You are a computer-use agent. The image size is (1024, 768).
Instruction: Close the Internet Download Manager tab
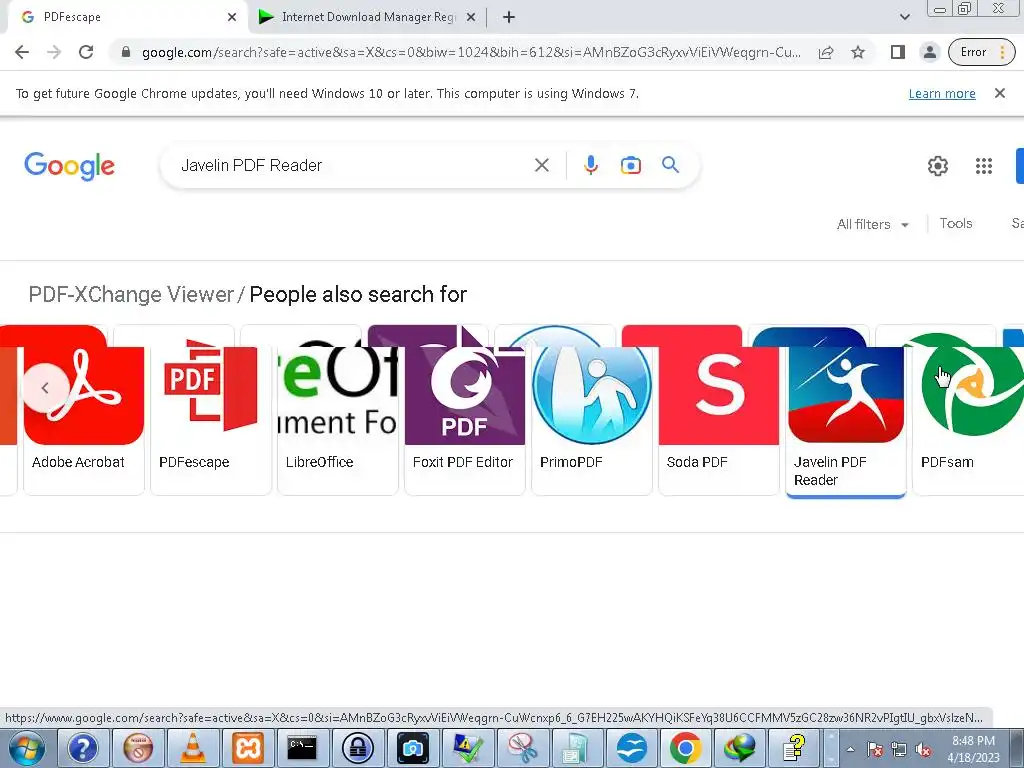point(471,17)
